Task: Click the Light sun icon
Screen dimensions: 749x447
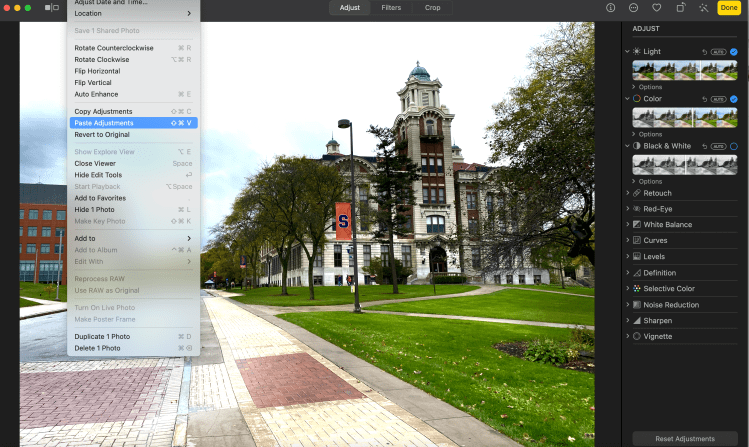Action: 637,51
